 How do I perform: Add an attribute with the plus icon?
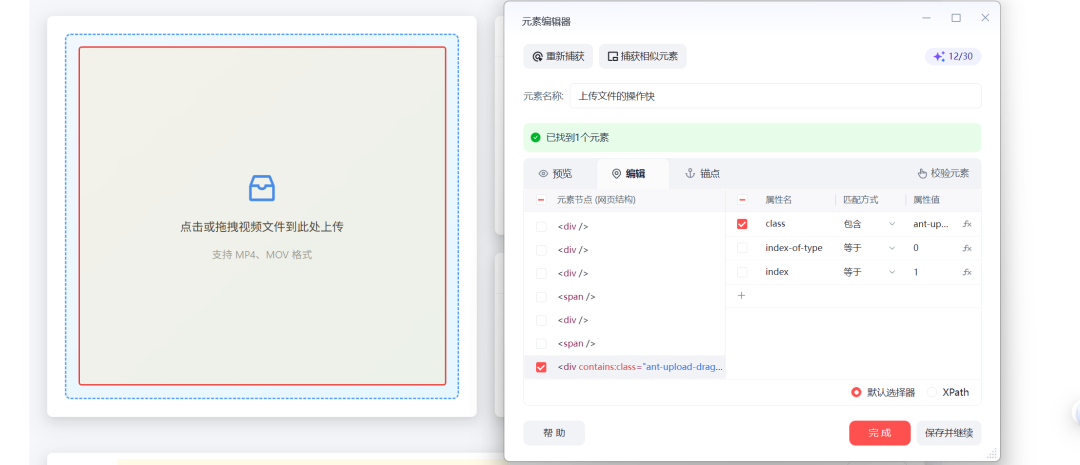click(x=742, y=296)
